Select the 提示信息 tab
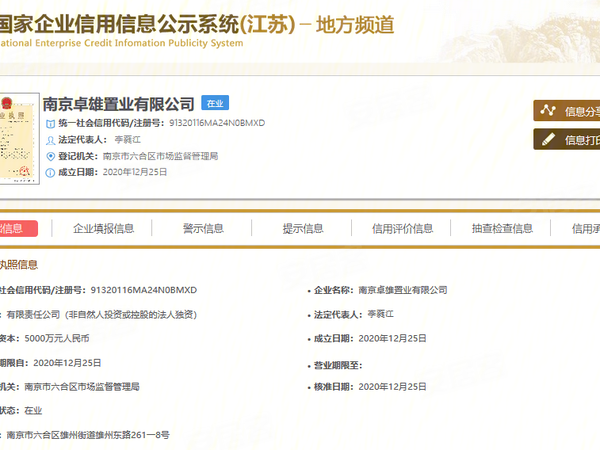Screen dimensions: 600x450 click(x=303, y=228)
